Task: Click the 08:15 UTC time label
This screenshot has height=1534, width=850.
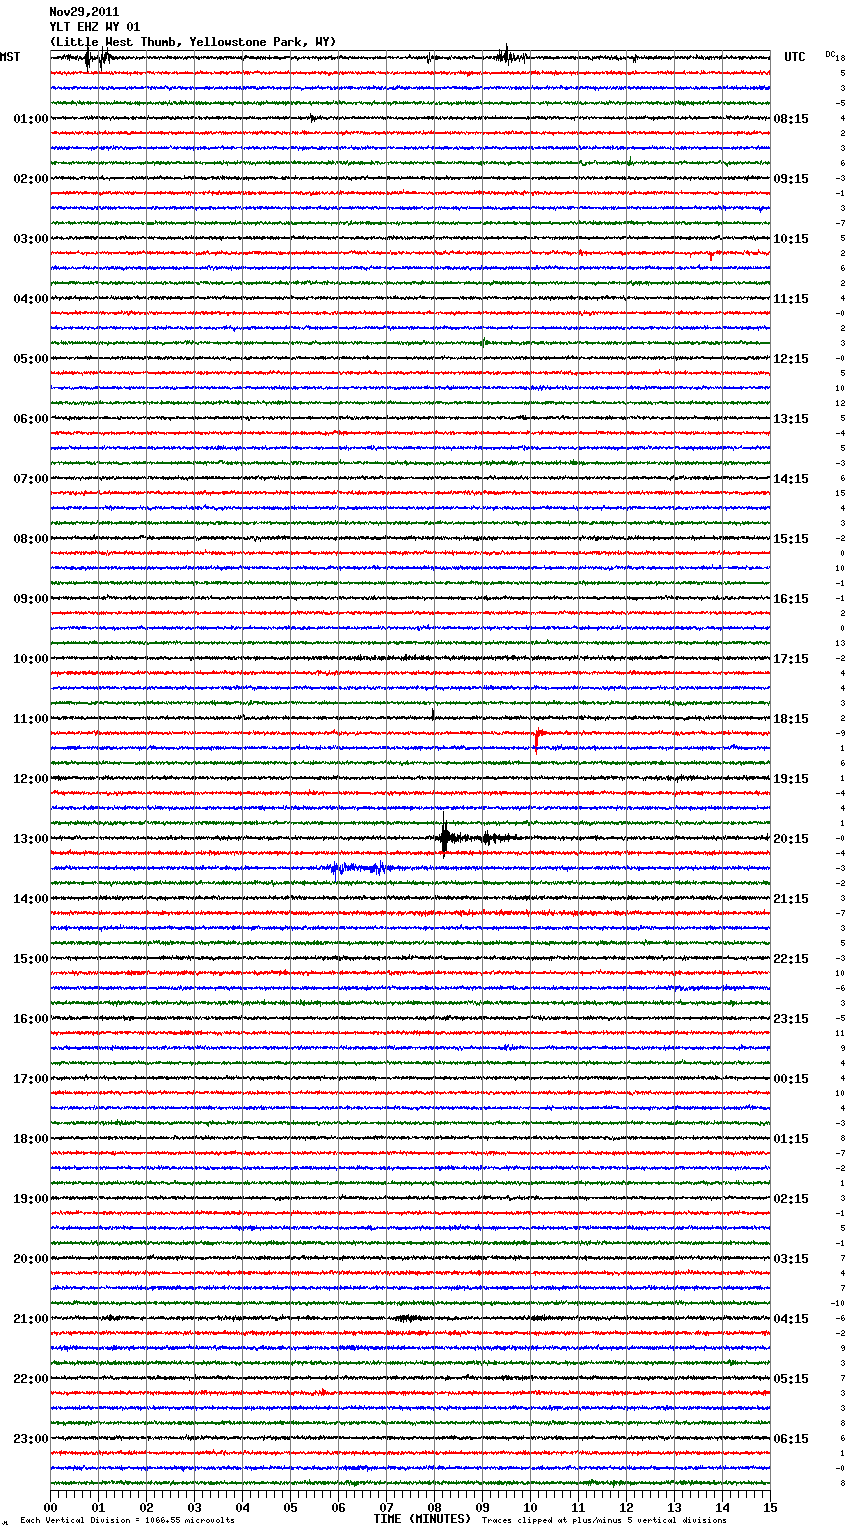Action: [791, 119]
